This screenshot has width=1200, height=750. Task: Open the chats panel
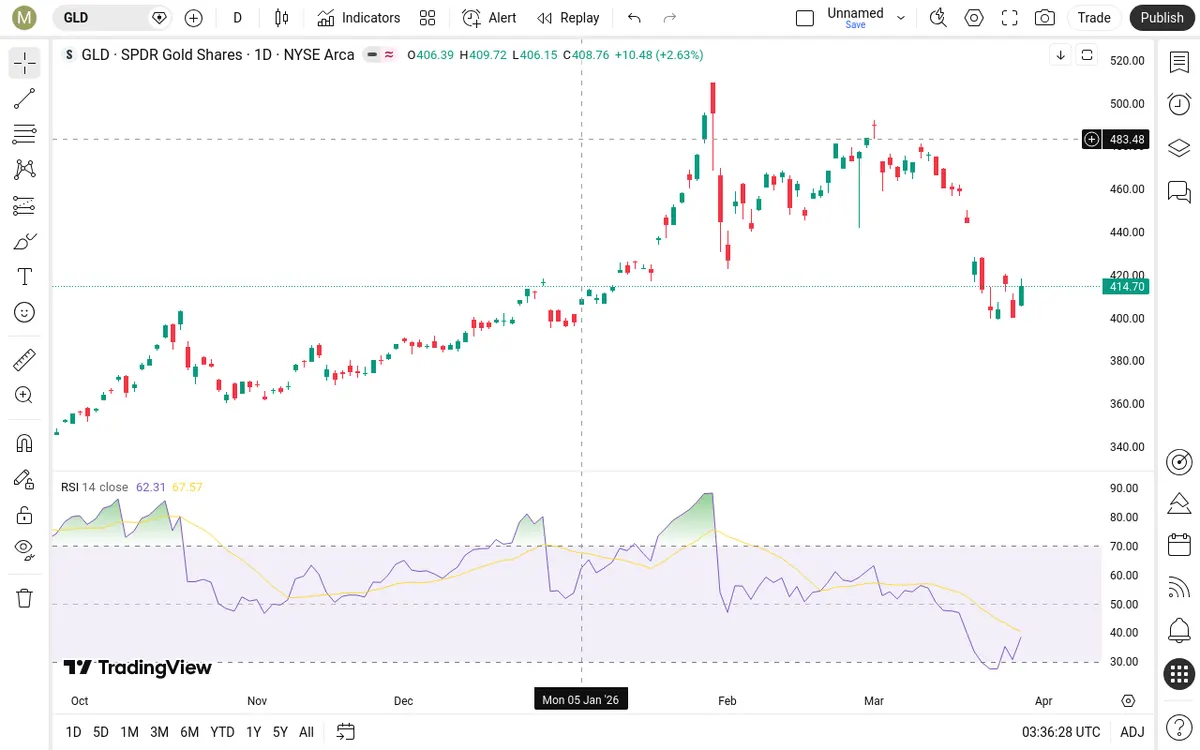[x=1179, y=190]
